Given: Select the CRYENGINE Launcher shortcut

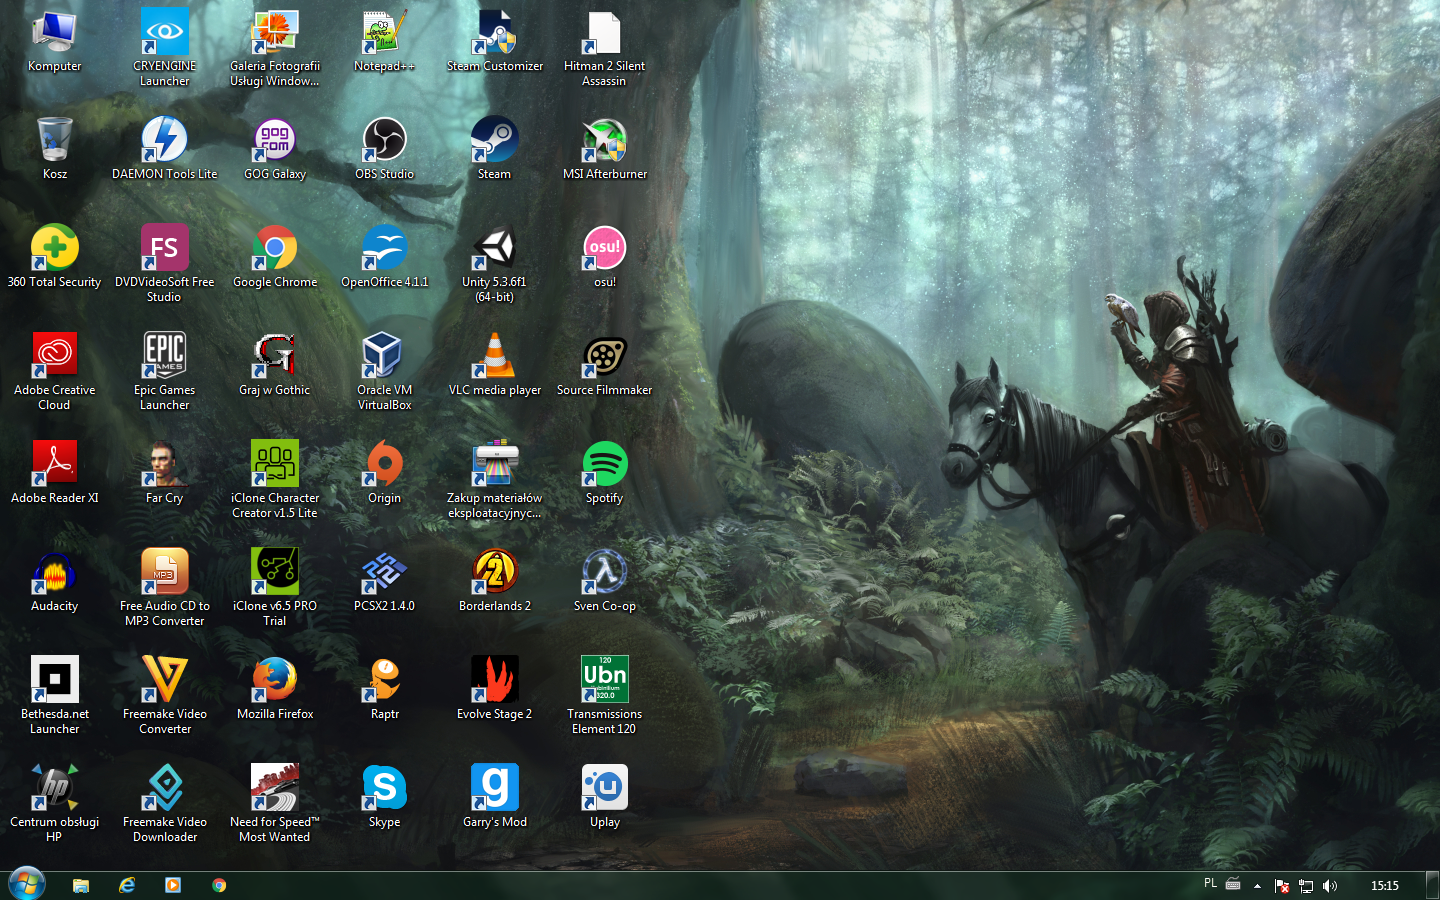Looking at the screenshot, I should (164, 48).
